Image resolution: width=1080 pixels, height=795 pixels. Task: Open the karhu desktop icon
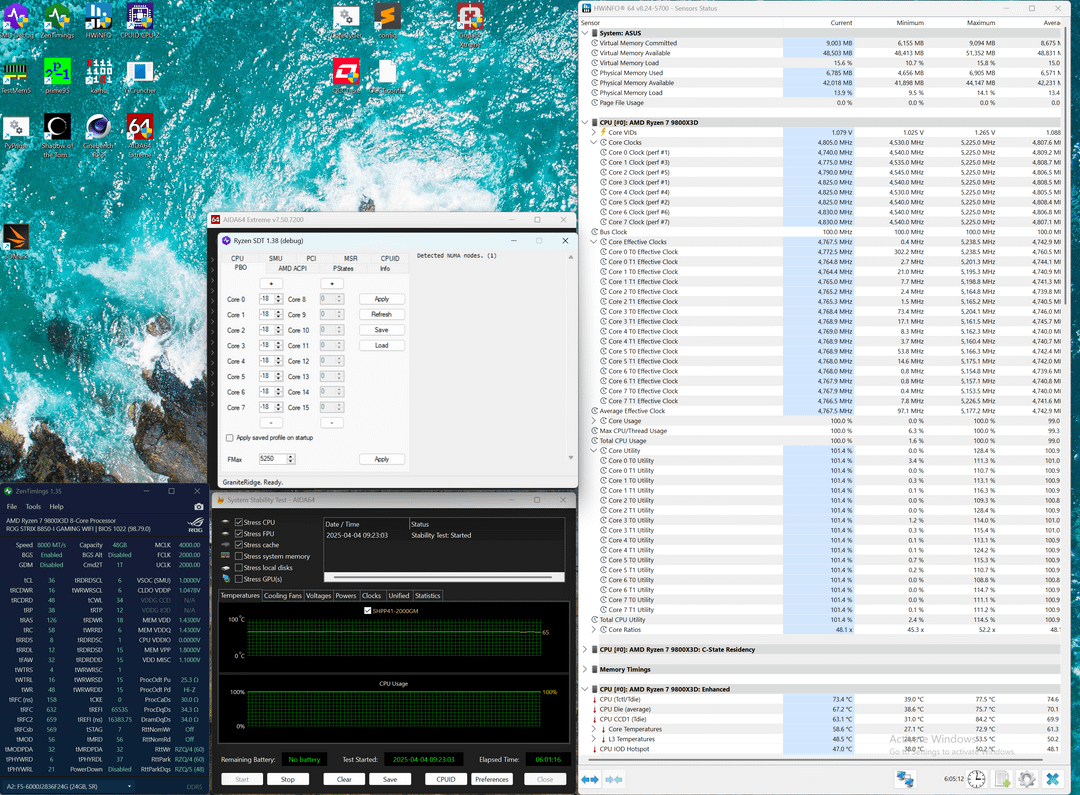point(98,76)
